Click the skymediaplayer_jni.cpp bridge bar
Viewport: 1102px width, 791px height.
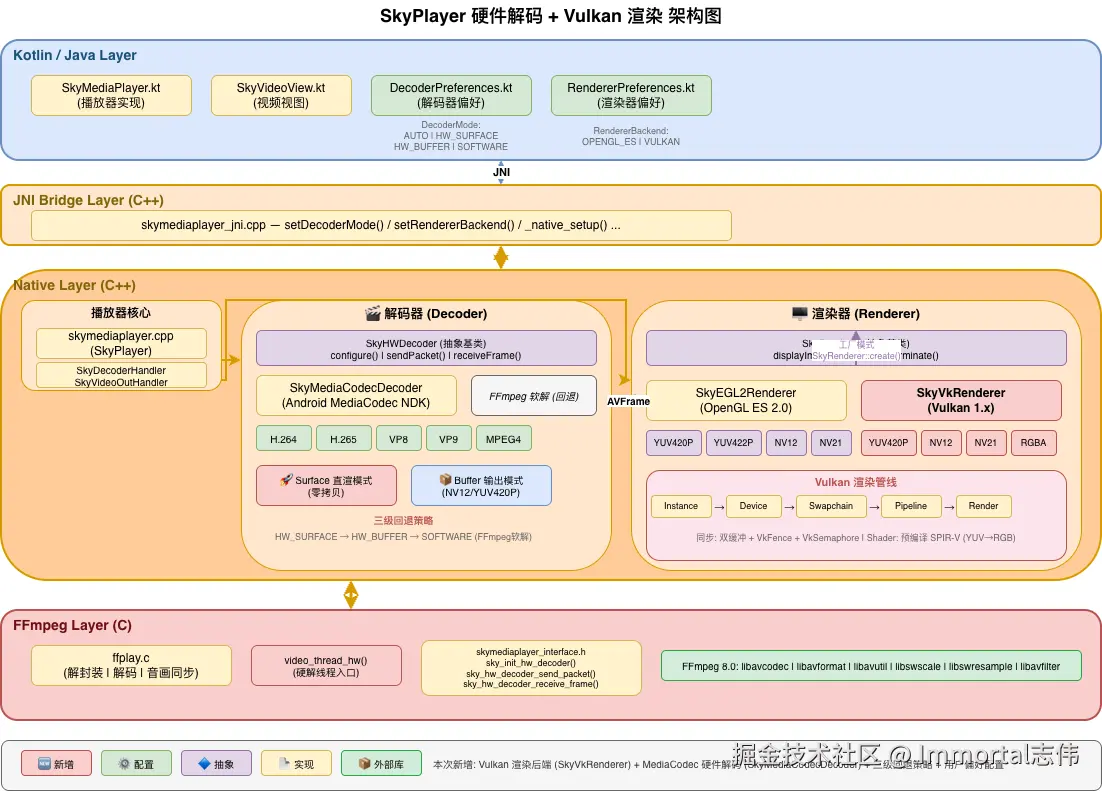[x=380, y=225]
